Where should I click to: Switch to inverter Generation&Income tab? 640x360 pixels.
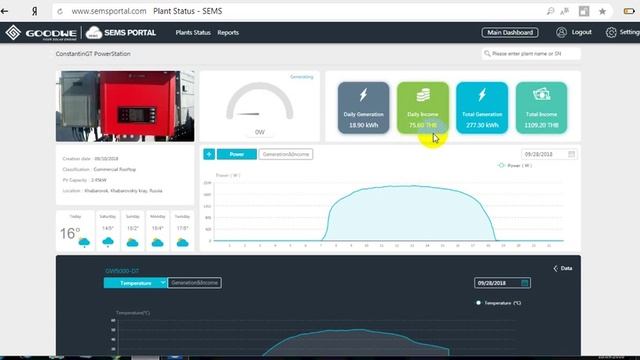pos(195,283)
